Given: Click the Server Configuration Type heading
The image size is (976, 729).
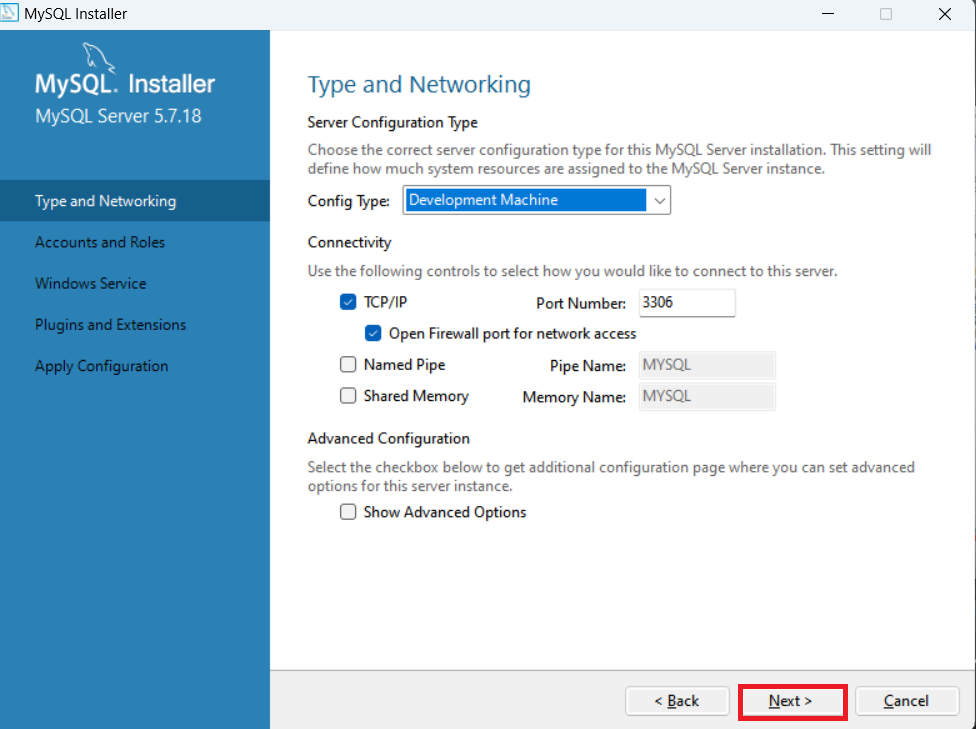Looking at the screenshot, I should point(393,123).
